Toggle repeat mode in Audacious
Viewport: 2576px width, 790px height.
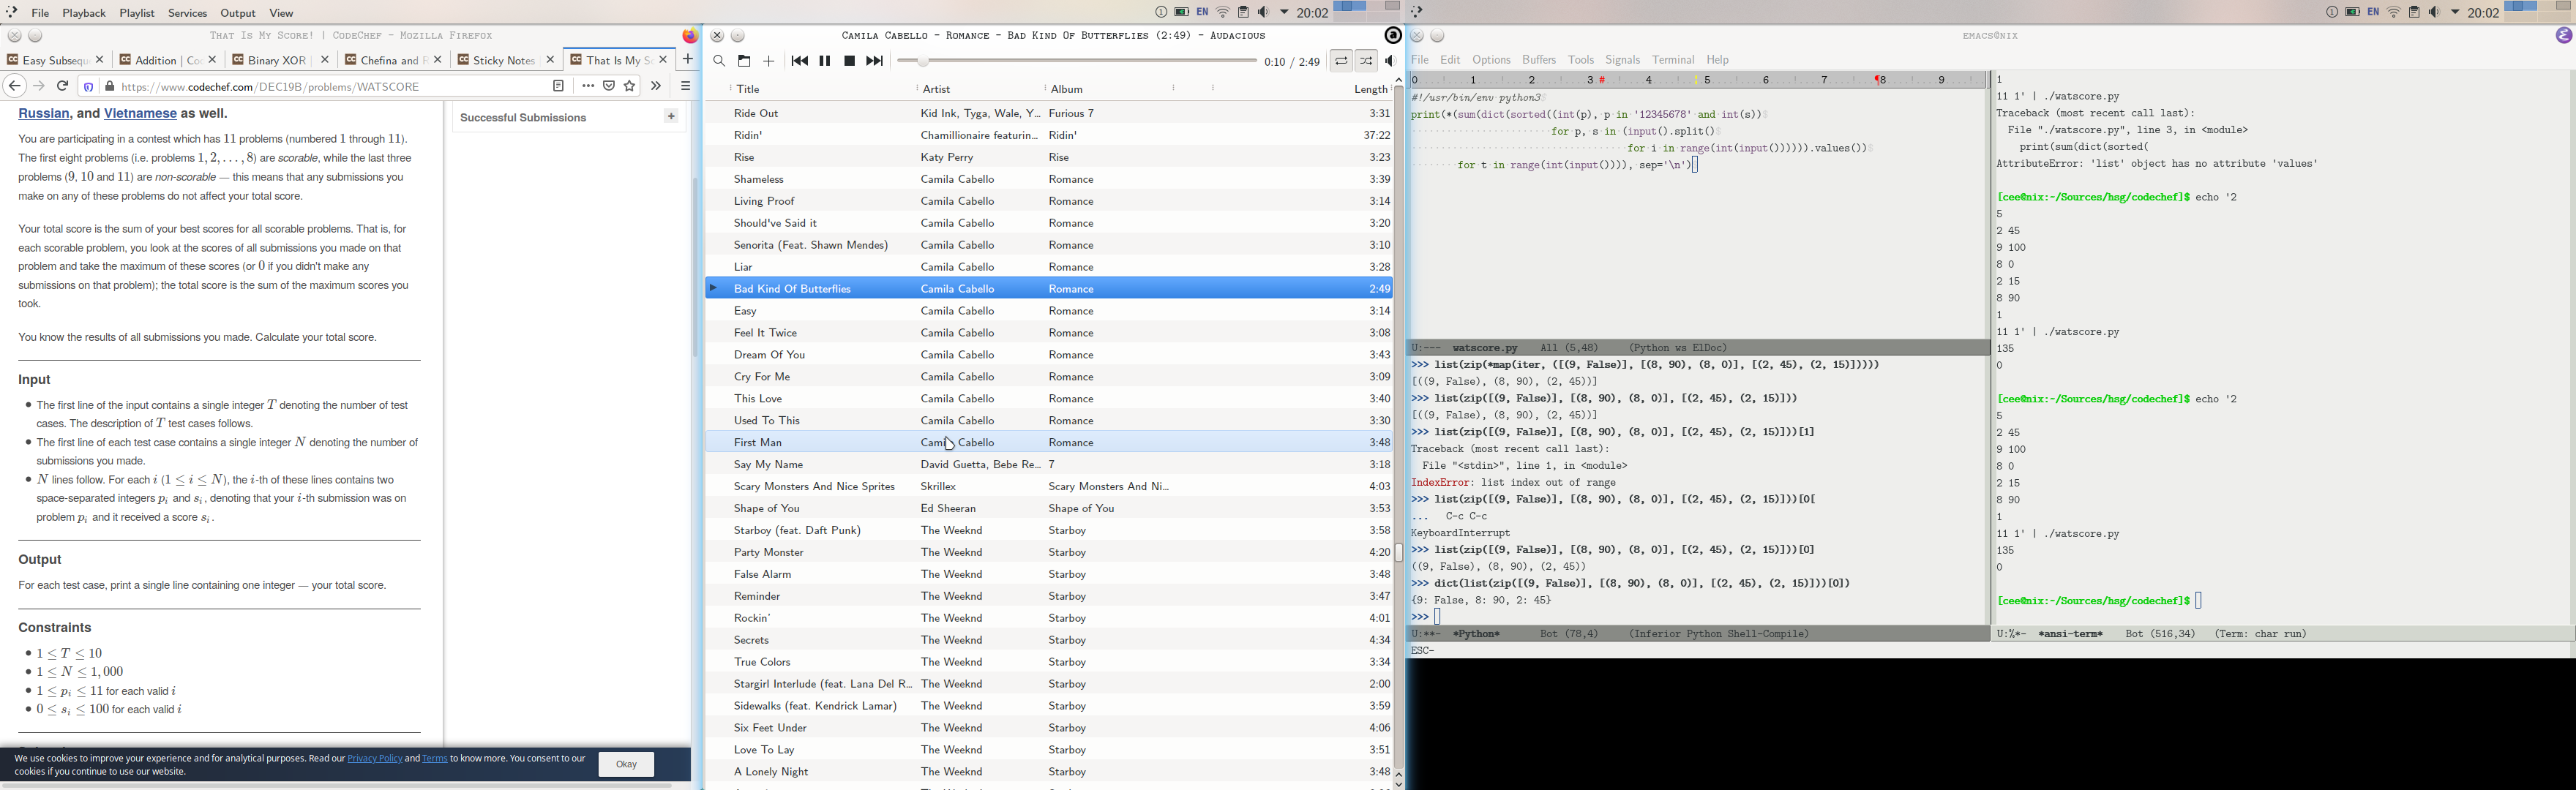[x=1341, y=62]
